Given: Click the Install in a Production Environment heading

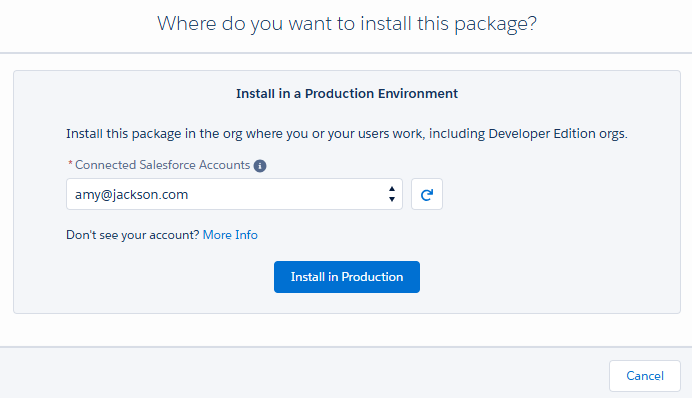Looking at the screenshot, I should [347, 94].
